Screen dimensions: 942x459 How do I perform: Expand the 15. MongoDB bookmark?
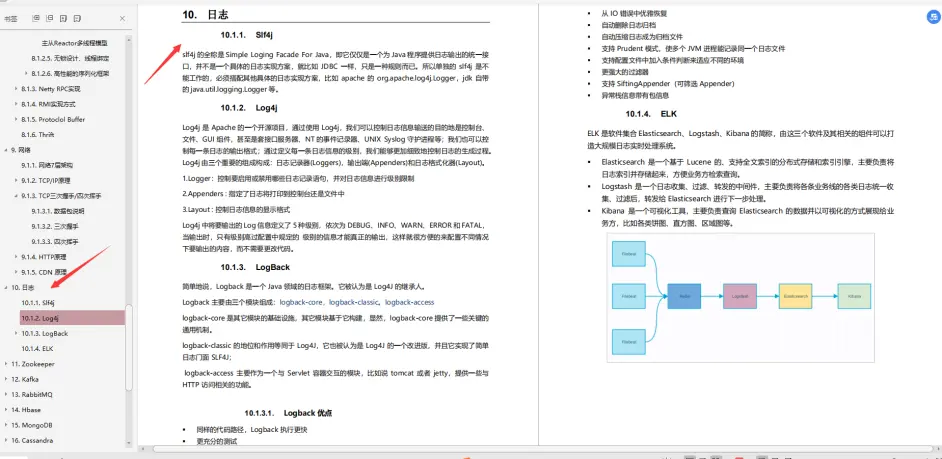6,425
